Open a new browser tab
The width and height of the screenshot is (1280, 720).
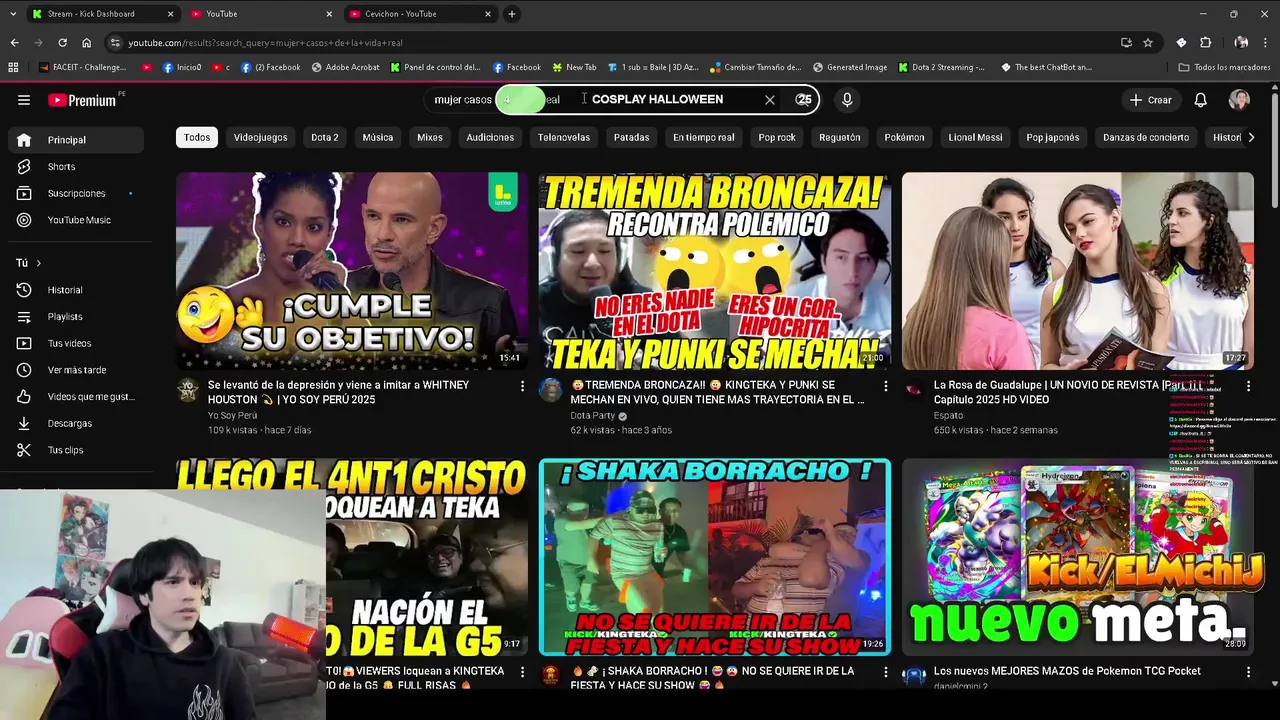[x=511, y=14]
